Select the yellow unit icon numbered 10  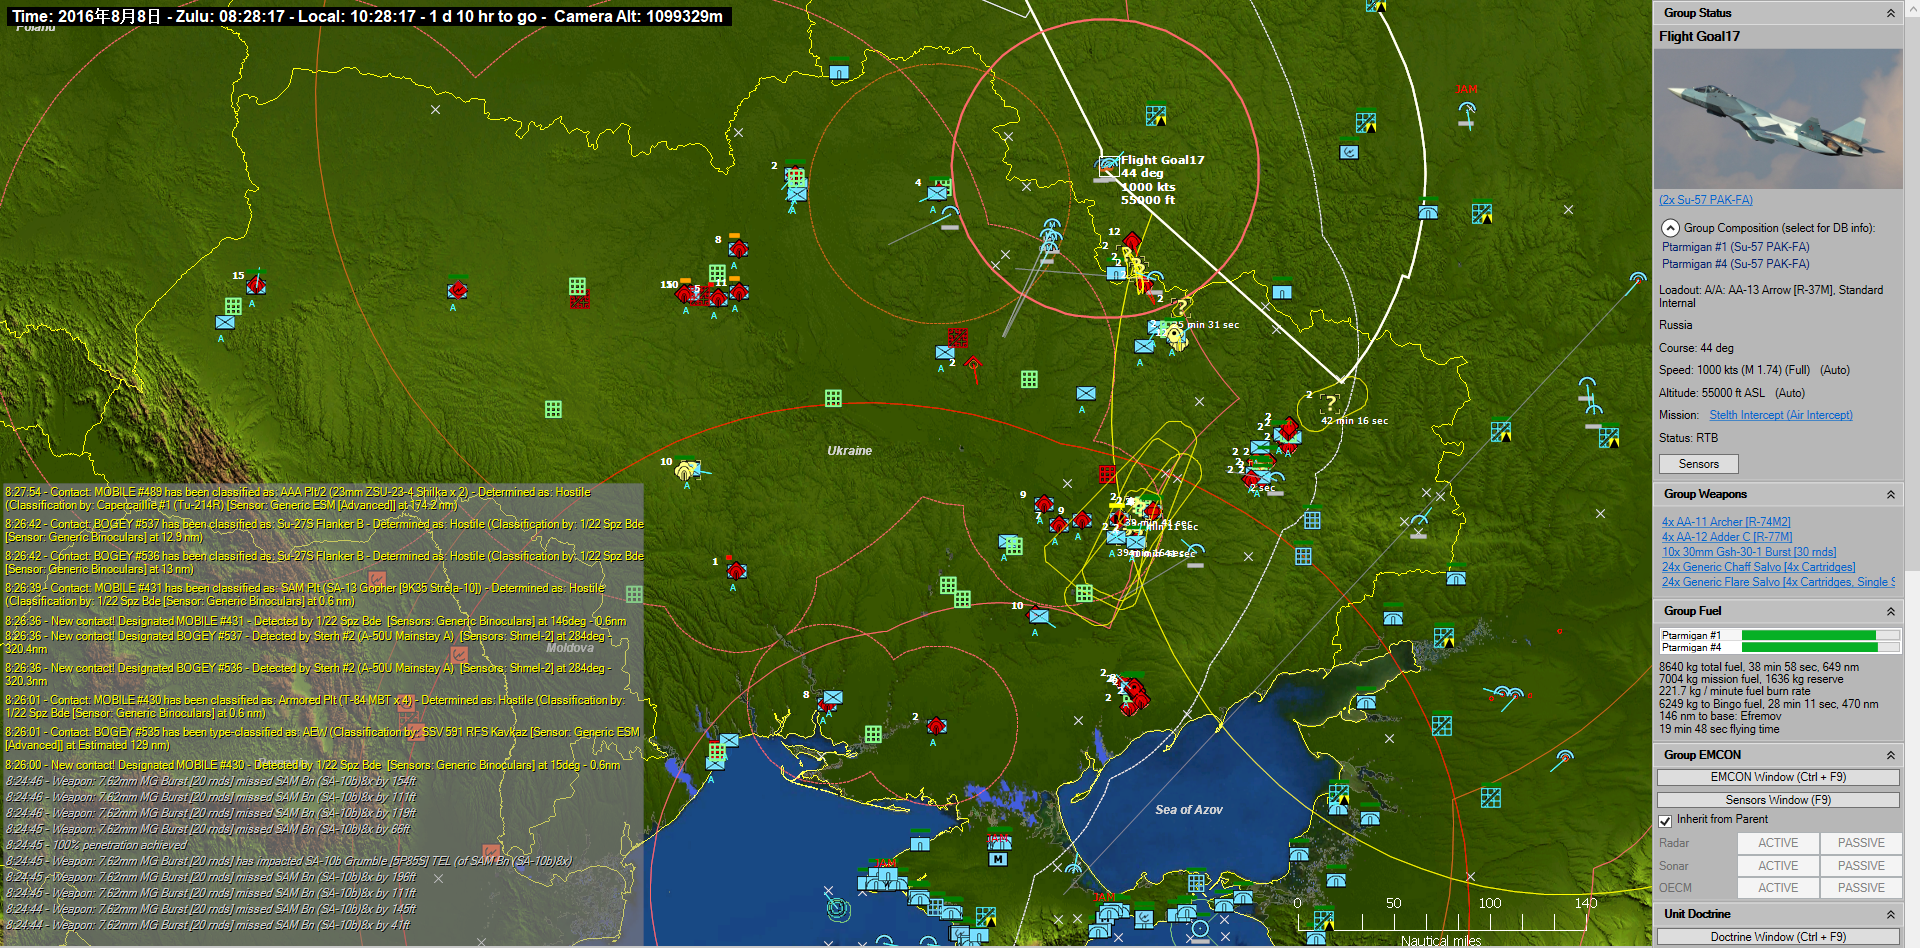point(686,470)
